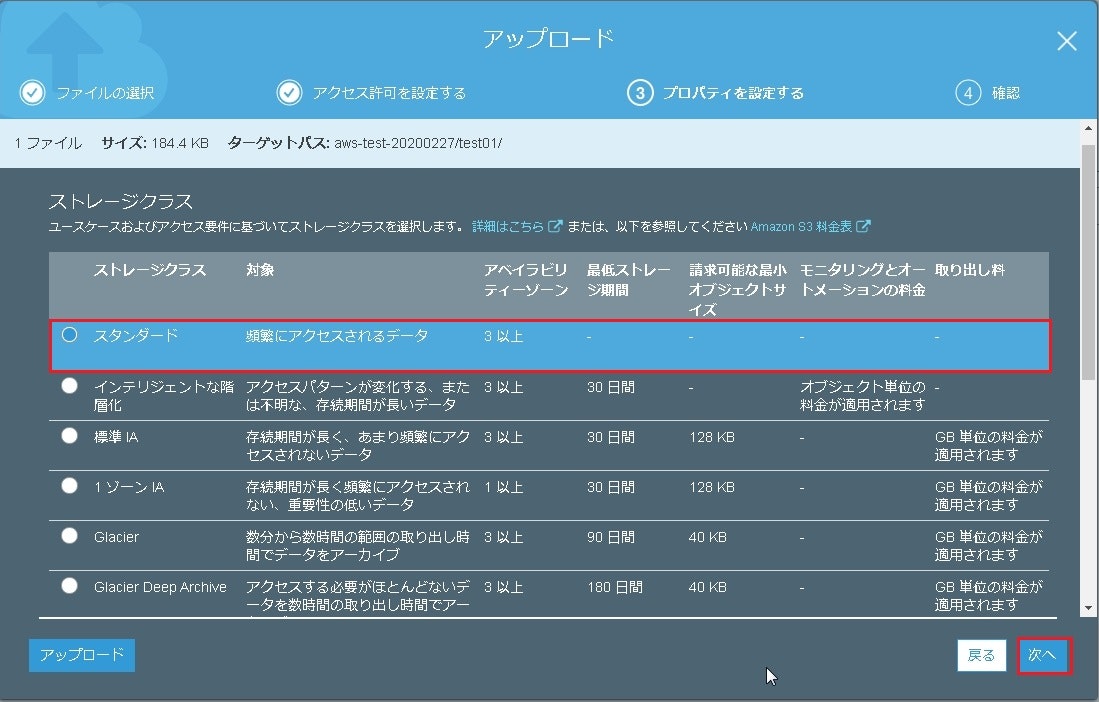This screenshot has height=702, width=1099.
Task: Click the 標準 IA label
Action: pyautogui.click(x=116, y=436)
